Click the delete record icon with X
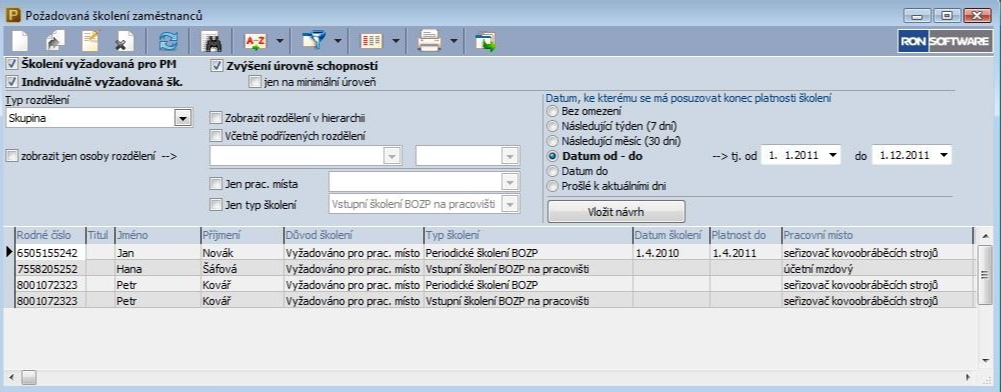1001x392 pixels. click(123, 41)
